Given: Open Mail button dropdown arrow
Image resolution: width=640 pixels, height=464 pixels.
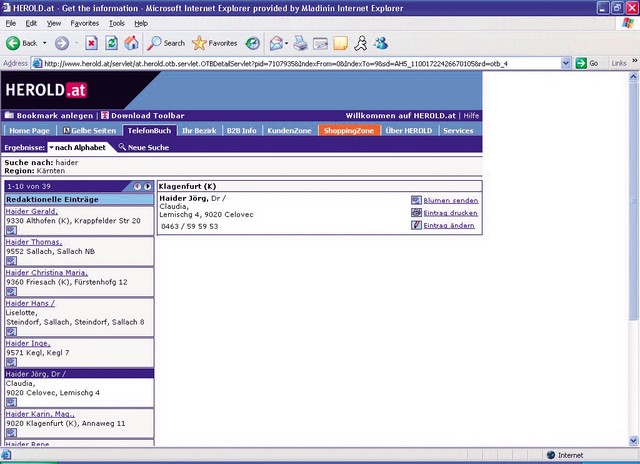Looking at the screenshot, I should tap(287, 43).
